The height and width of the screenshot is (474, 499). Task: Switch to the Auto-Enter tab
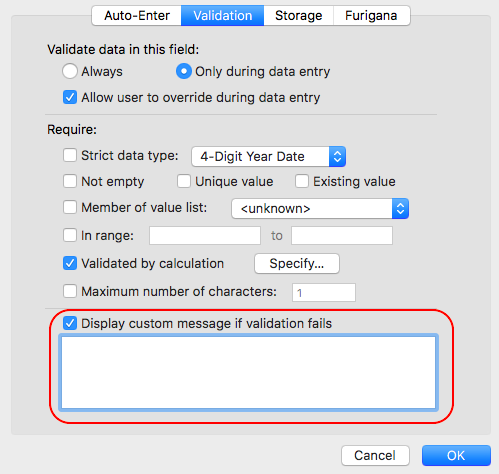pos(137,15)
